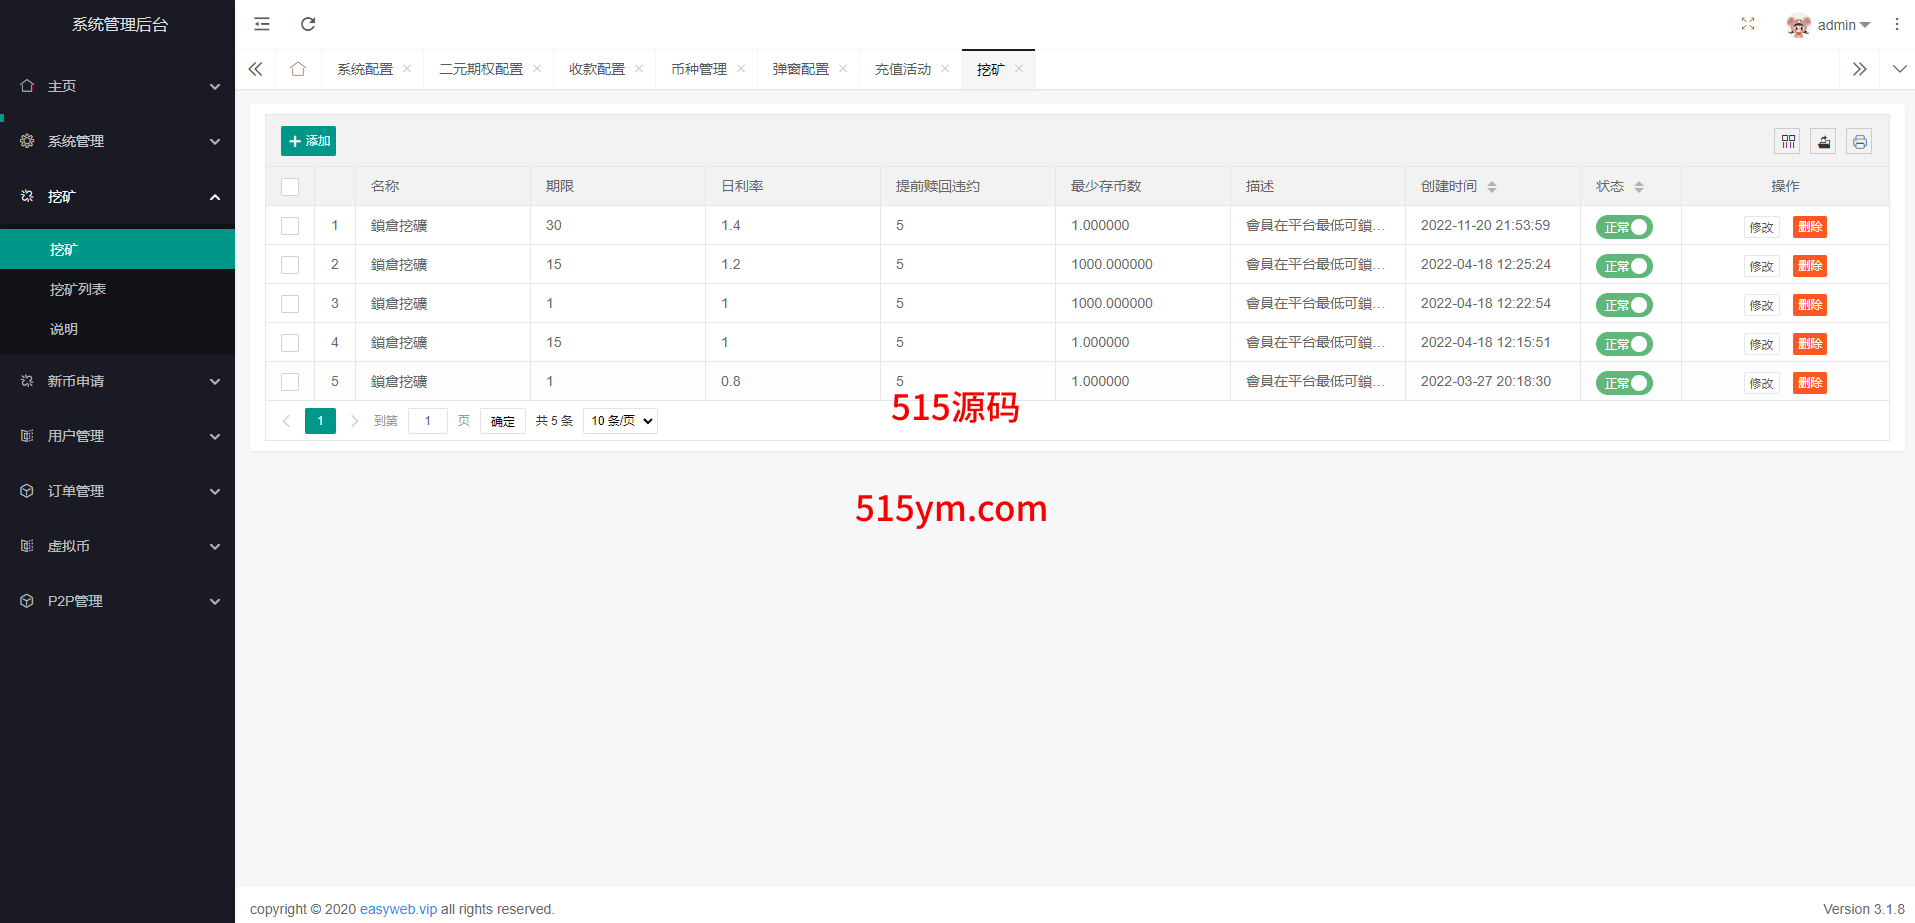Click the export table icon
This screenshot has width=1915, height=923.
[1824, 142]
